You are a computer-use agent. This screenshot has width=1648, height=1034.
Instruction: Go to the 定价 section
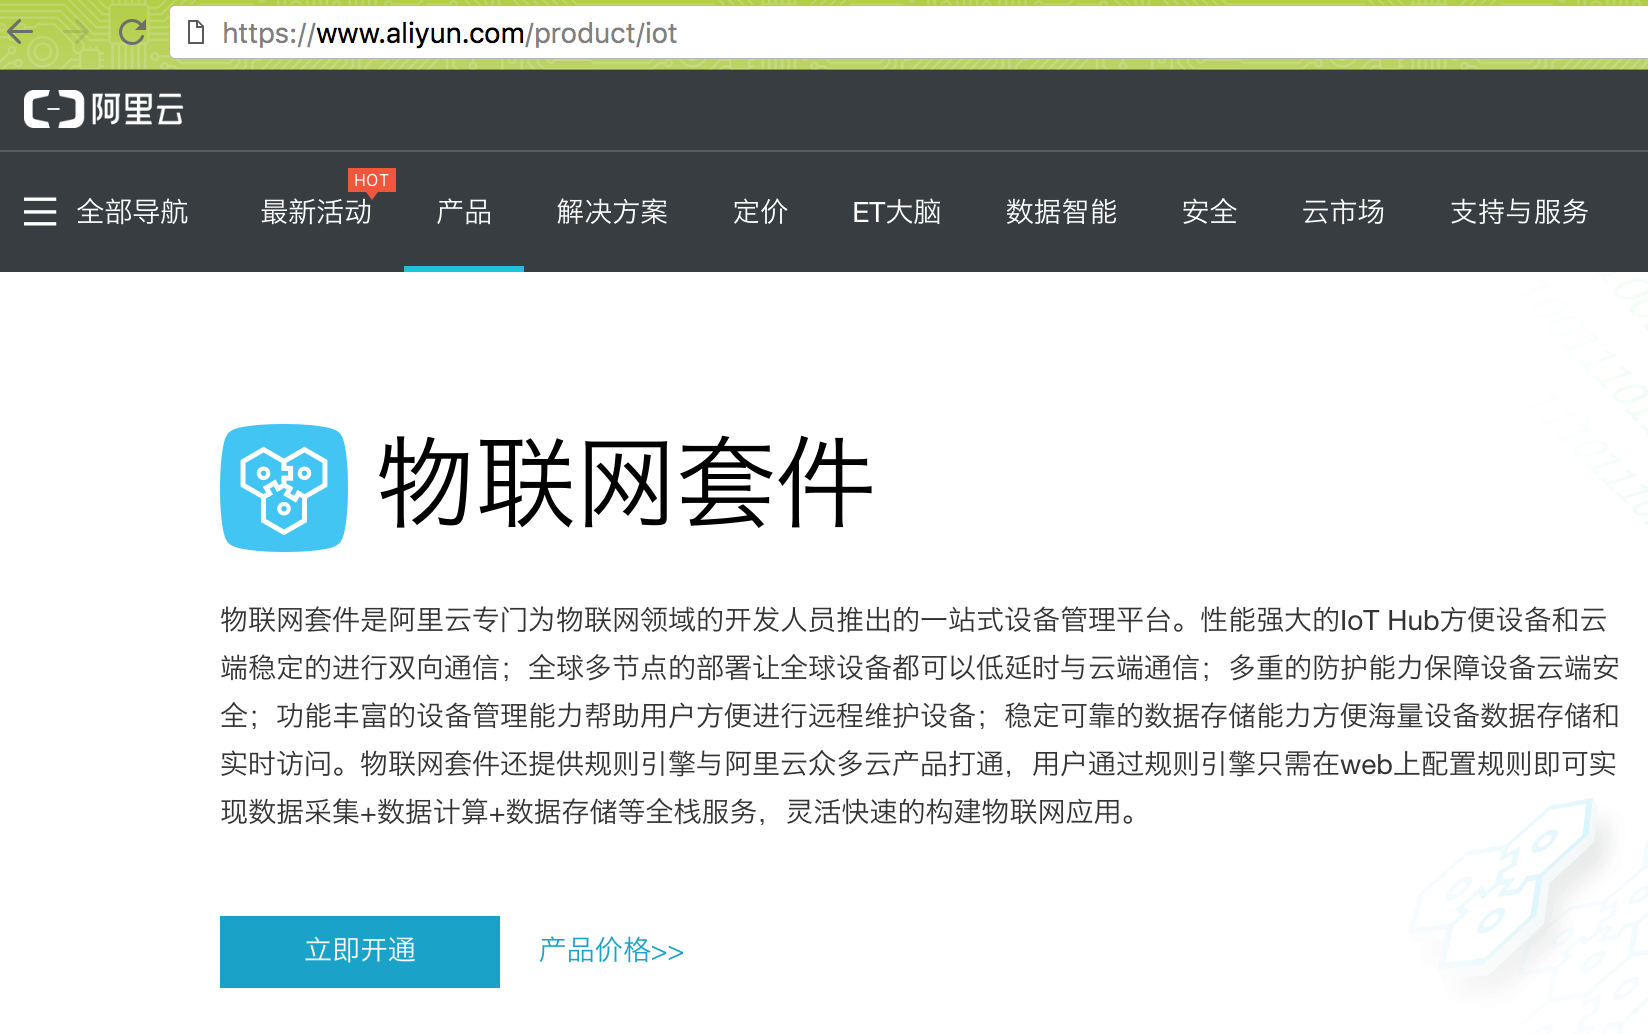[760, 212]
